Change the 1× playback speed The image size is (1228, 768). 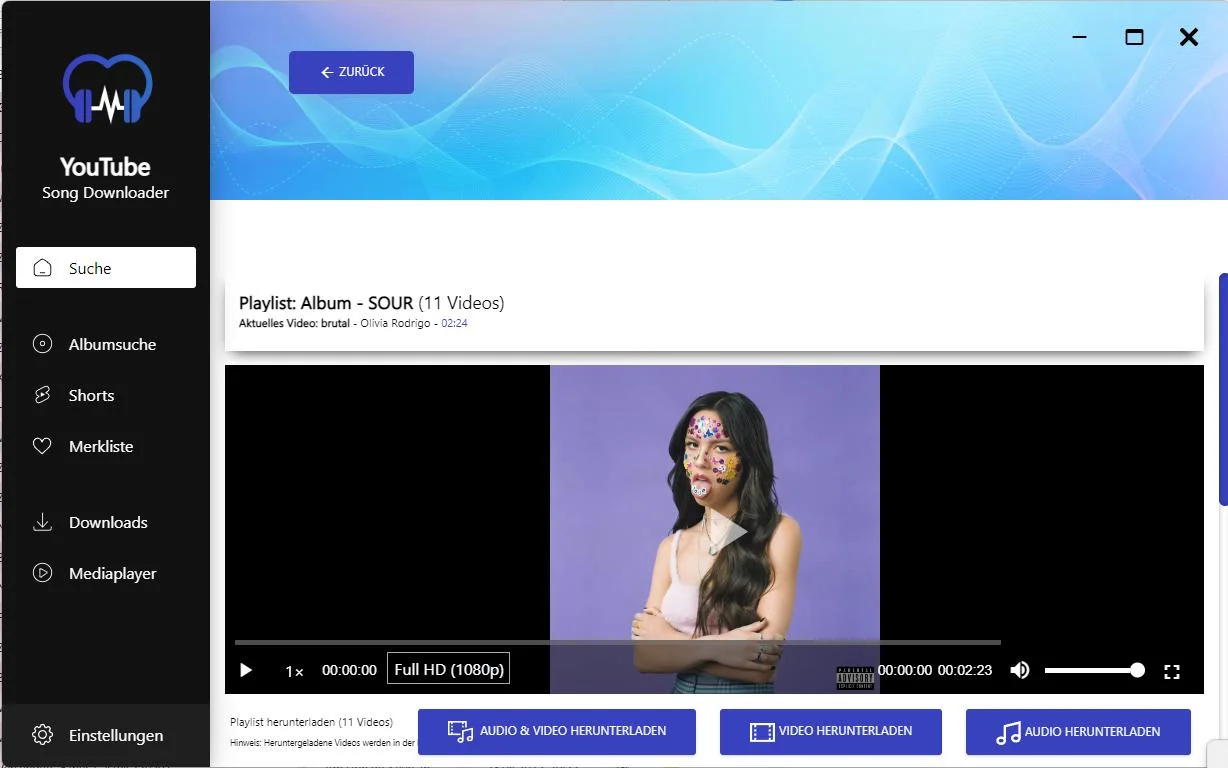pyautogui.click(x=294, y=671)
